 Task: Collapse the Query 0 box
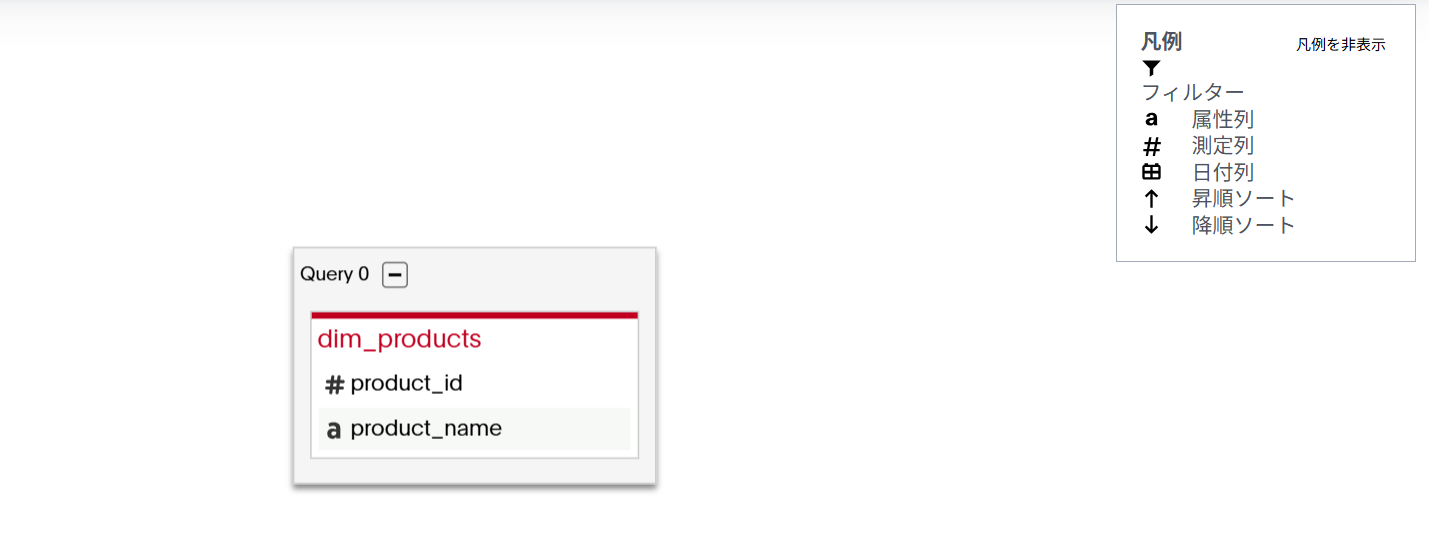395,274
